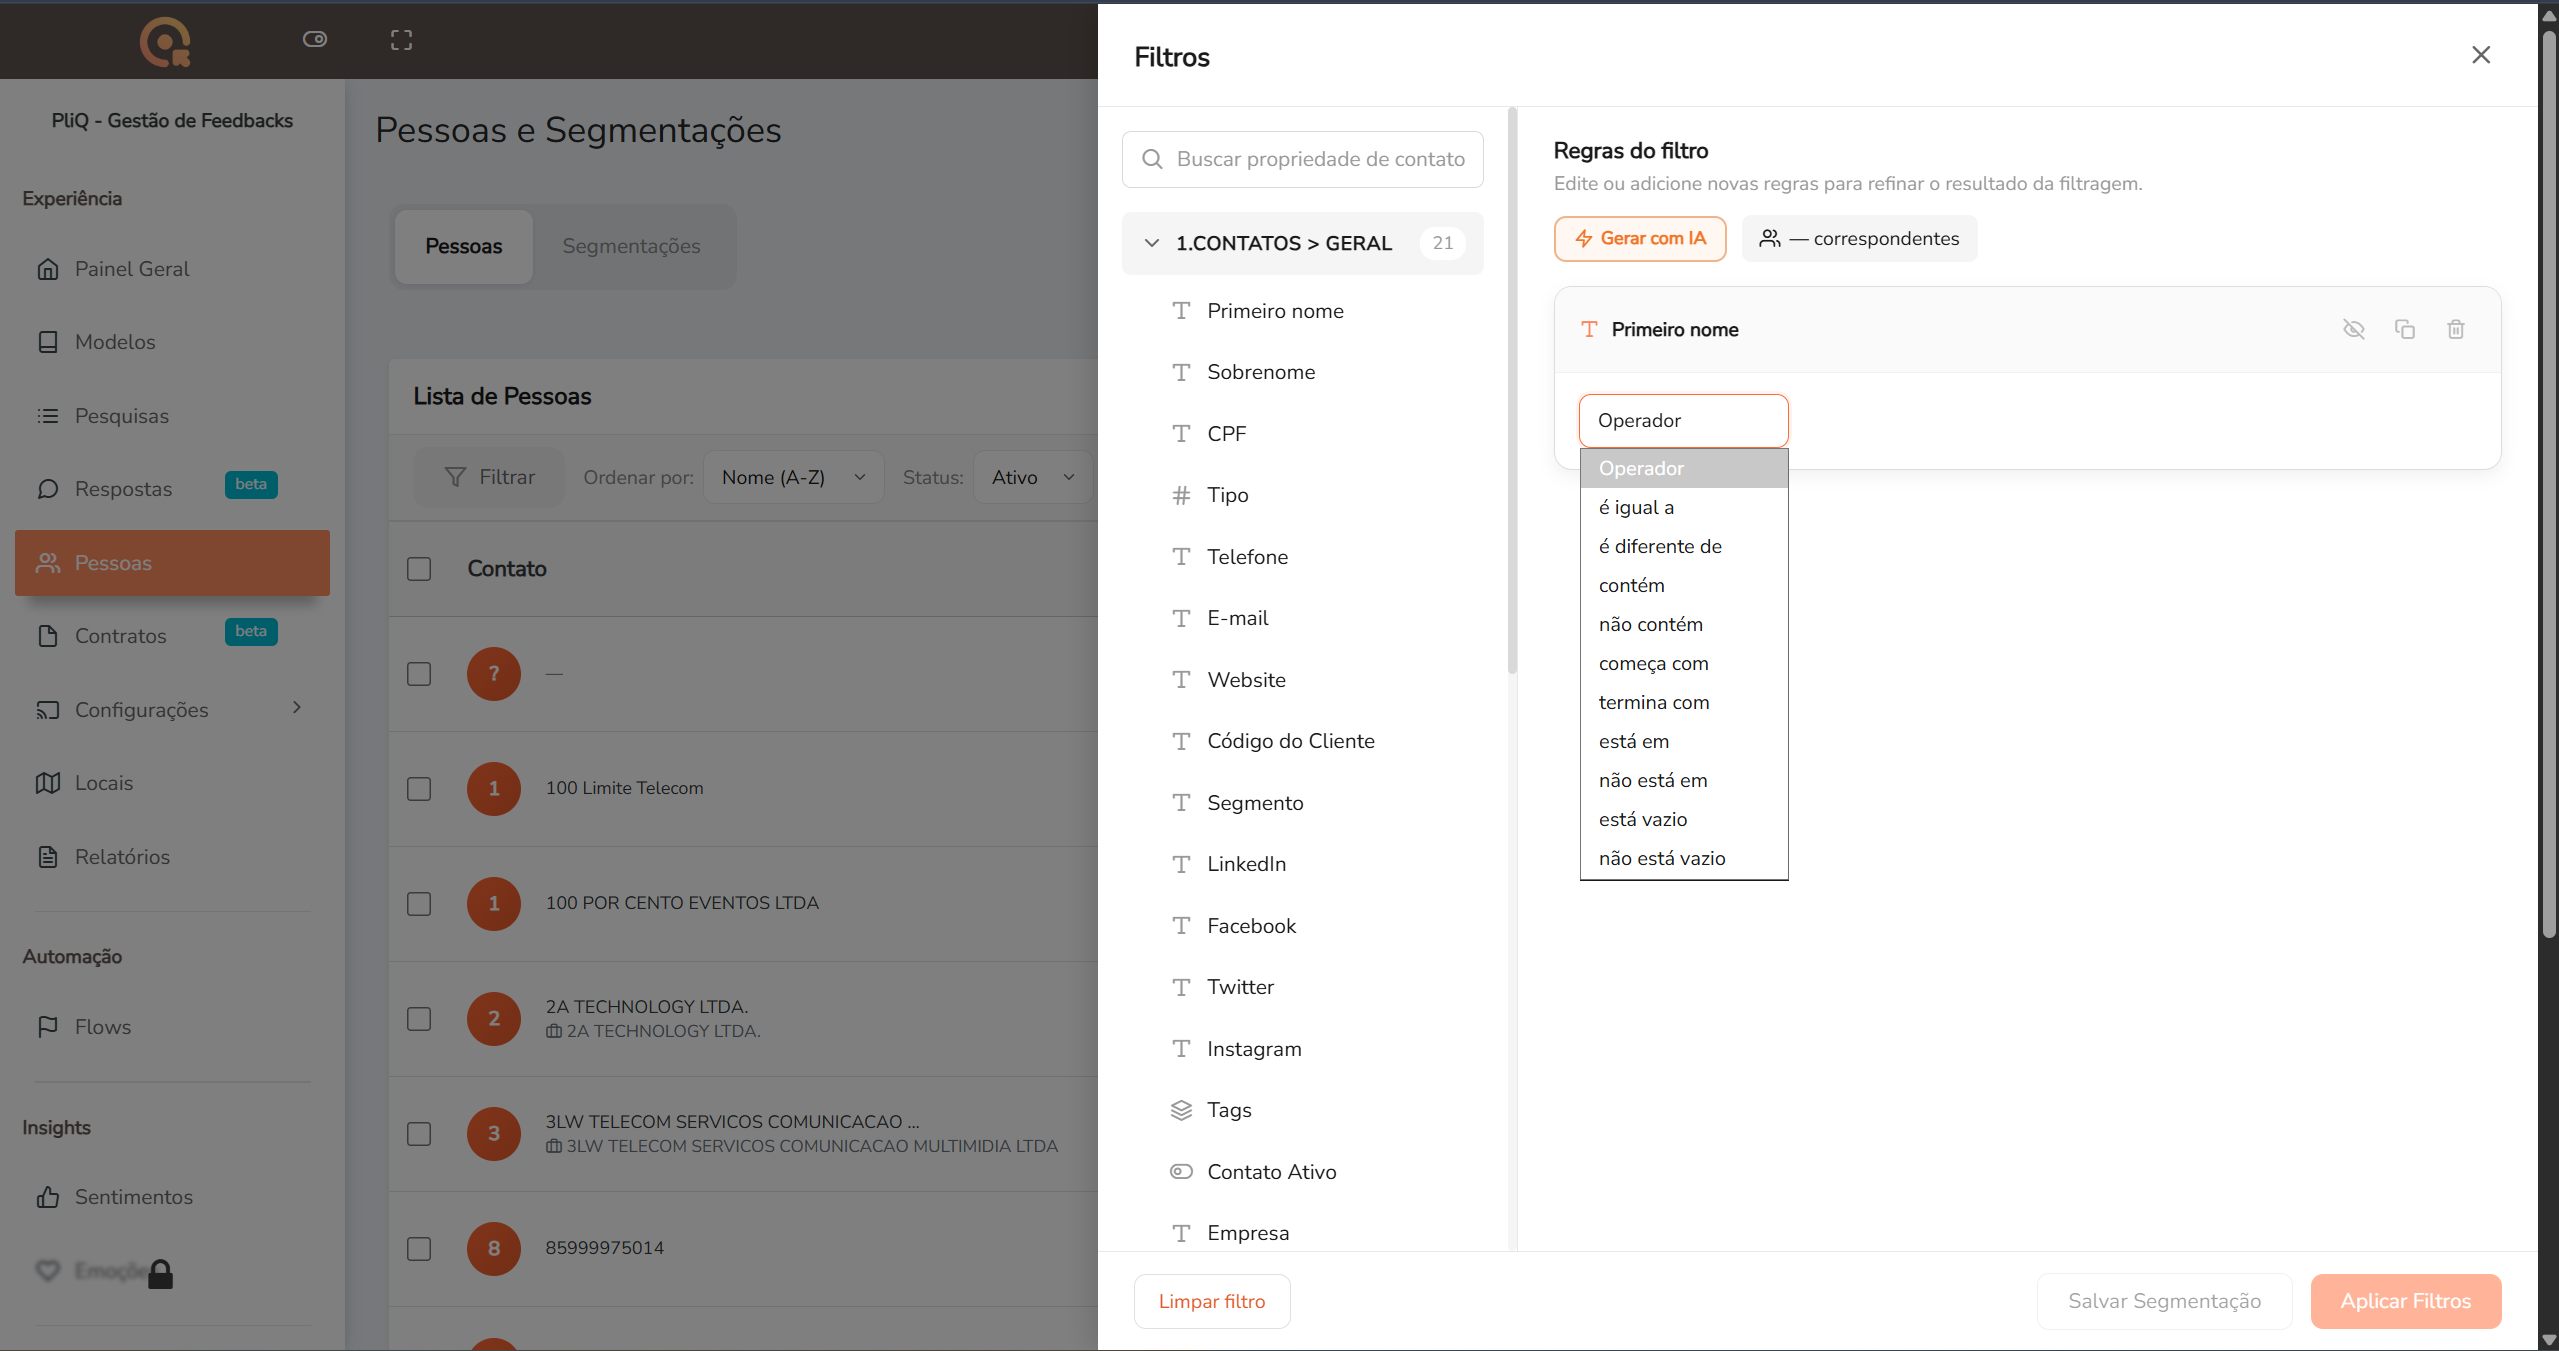The height and width of the screenshot is (1351, 2559).
Task: Hide the Primeiro nome rule
Action: (x=2354, y=329)
